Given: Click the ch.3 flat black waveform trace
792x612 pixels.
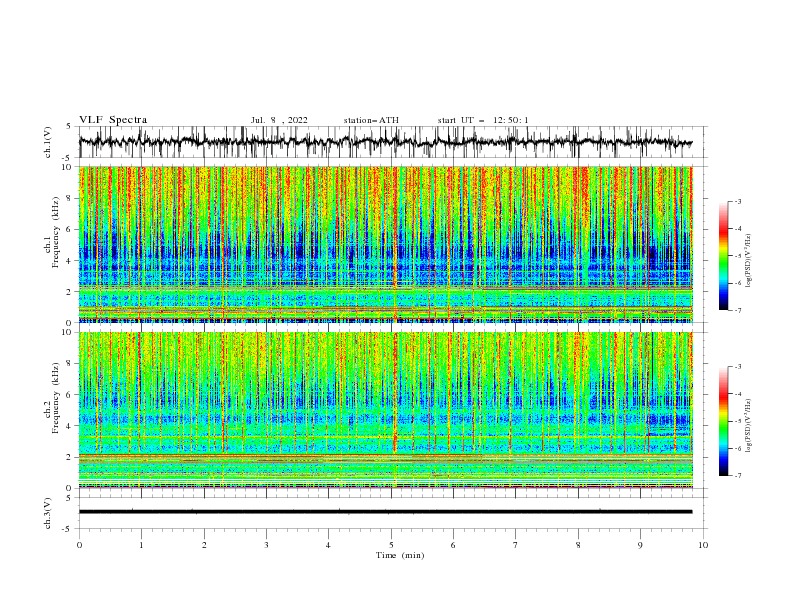Looking at the screenshot, I should [x=386, y=512].
